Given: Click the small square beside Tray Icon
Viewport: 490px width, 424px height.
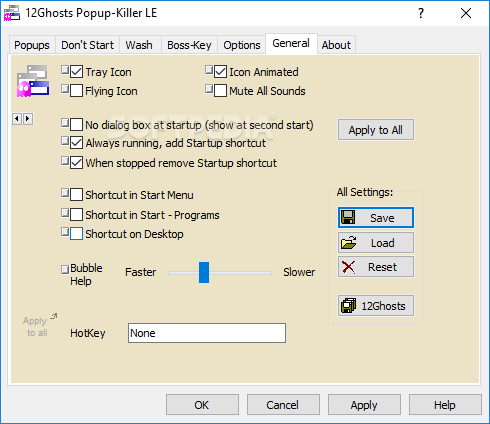Looking at the screenshot, I should click(x=65, y=70).
